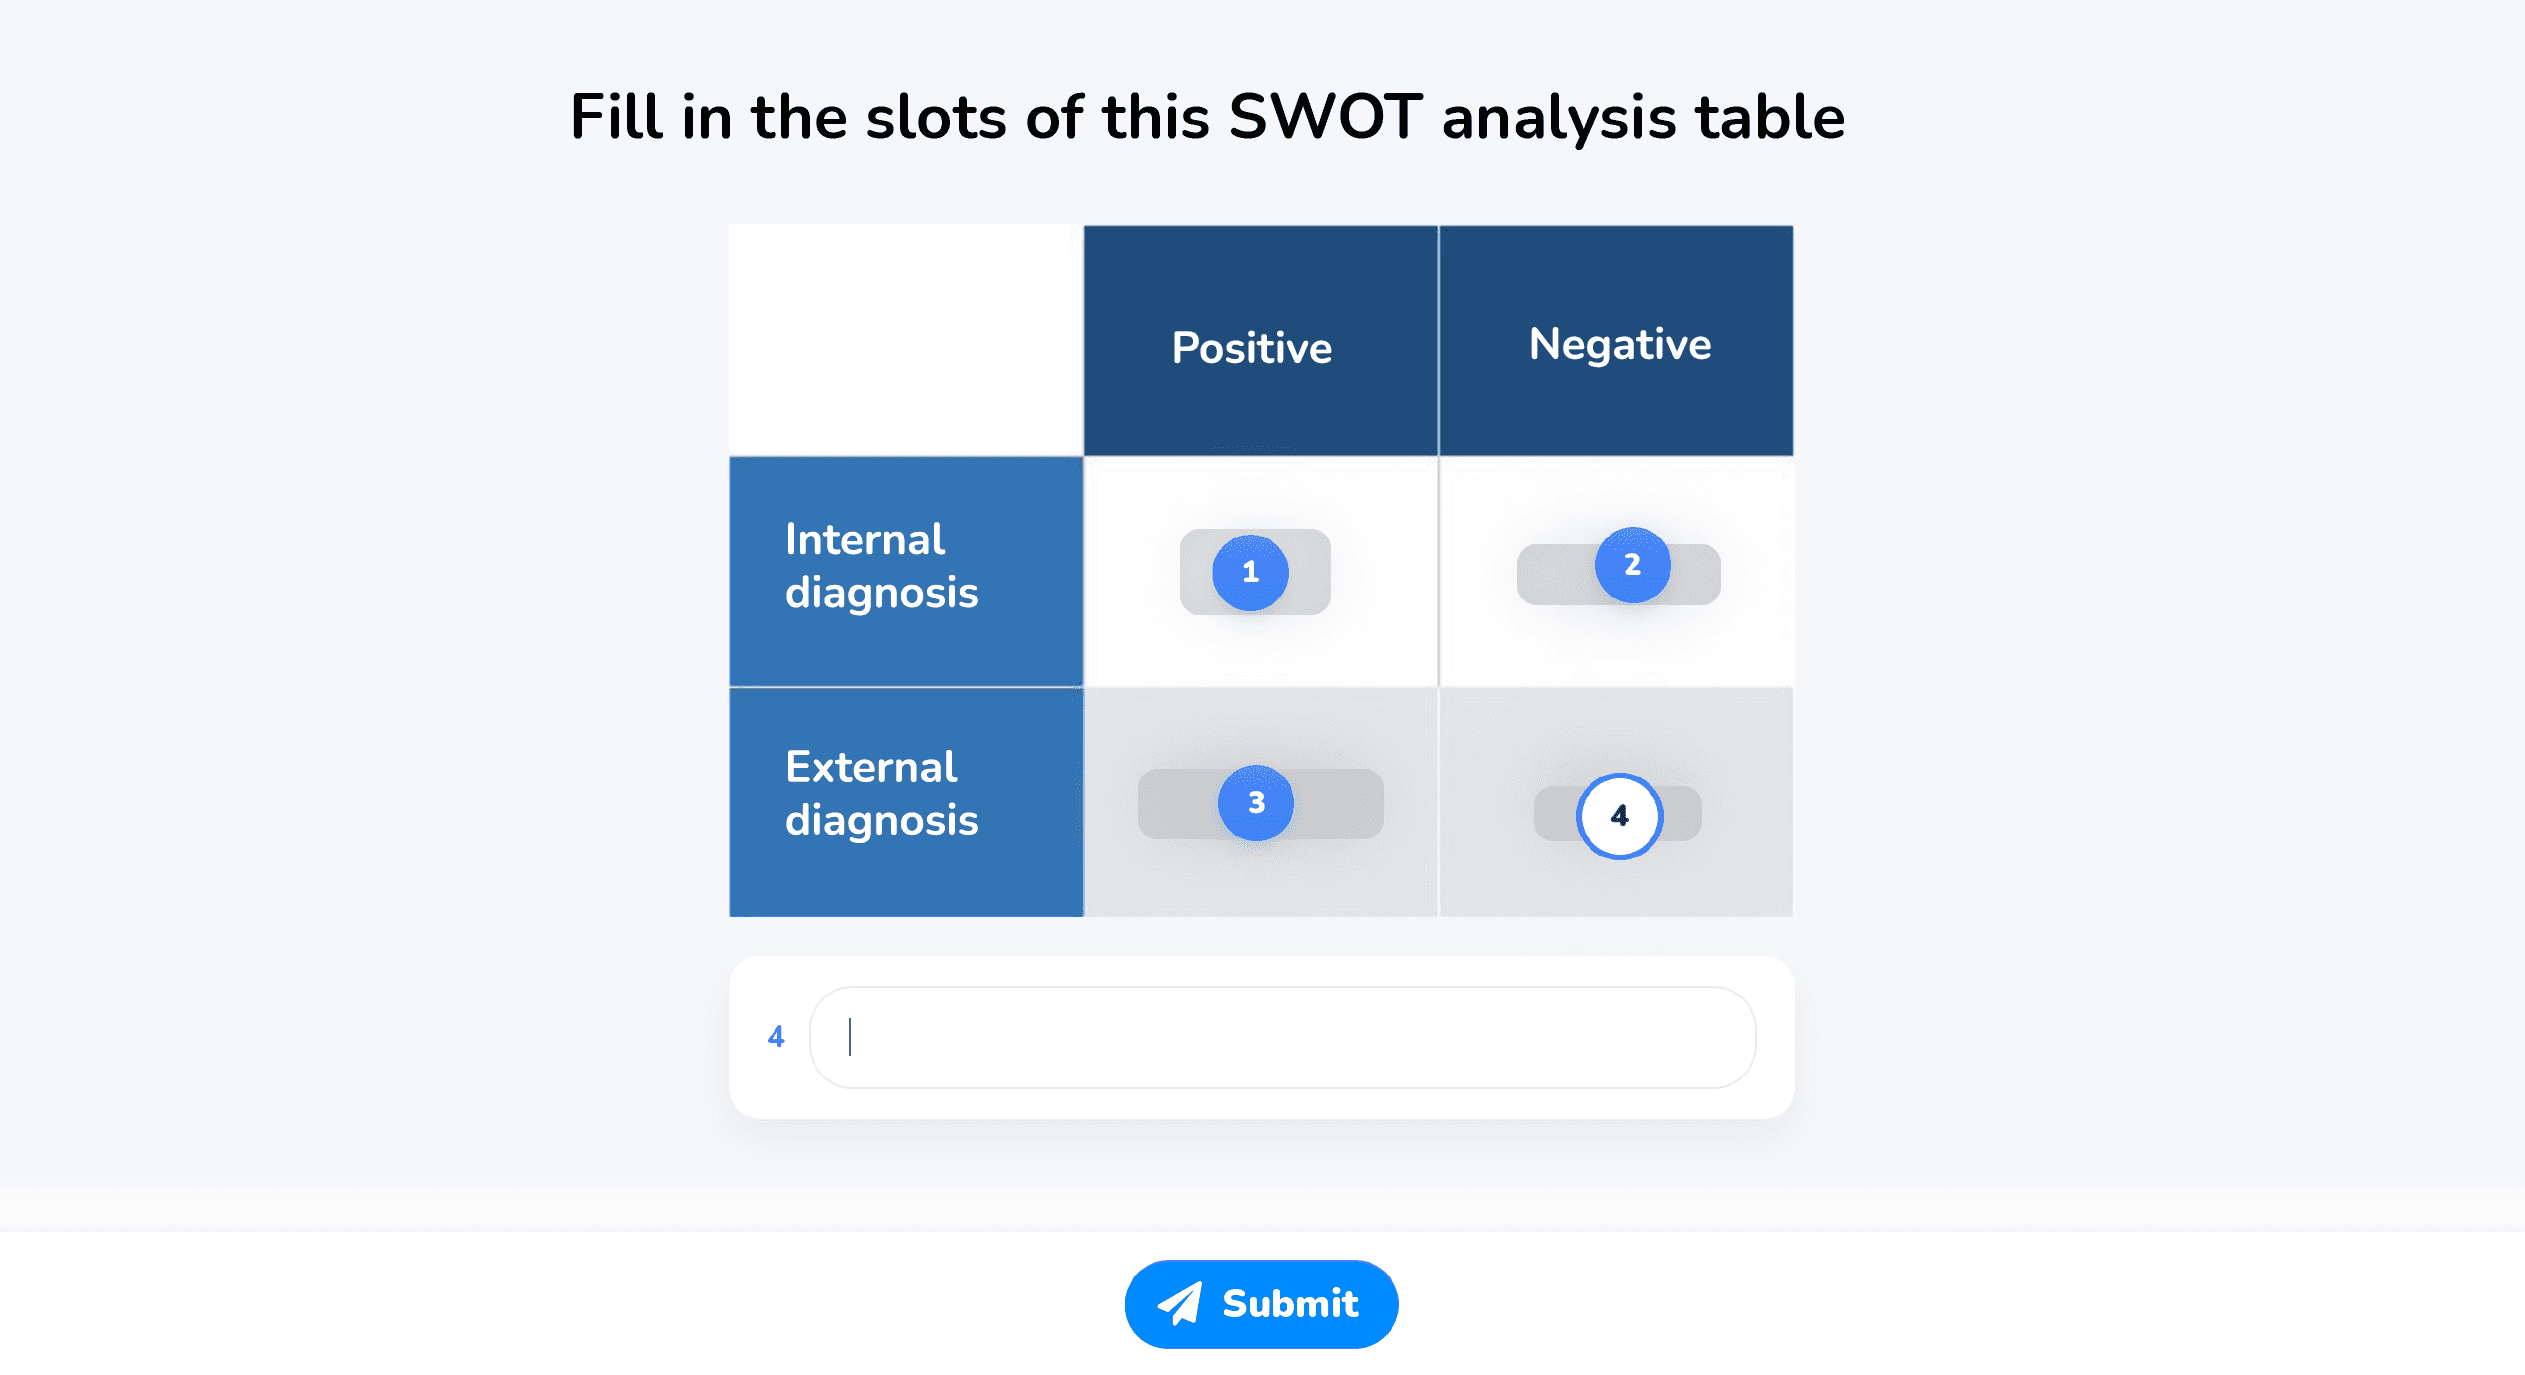
Task: Select slot marker number 2
Action: pos(1632,565)
